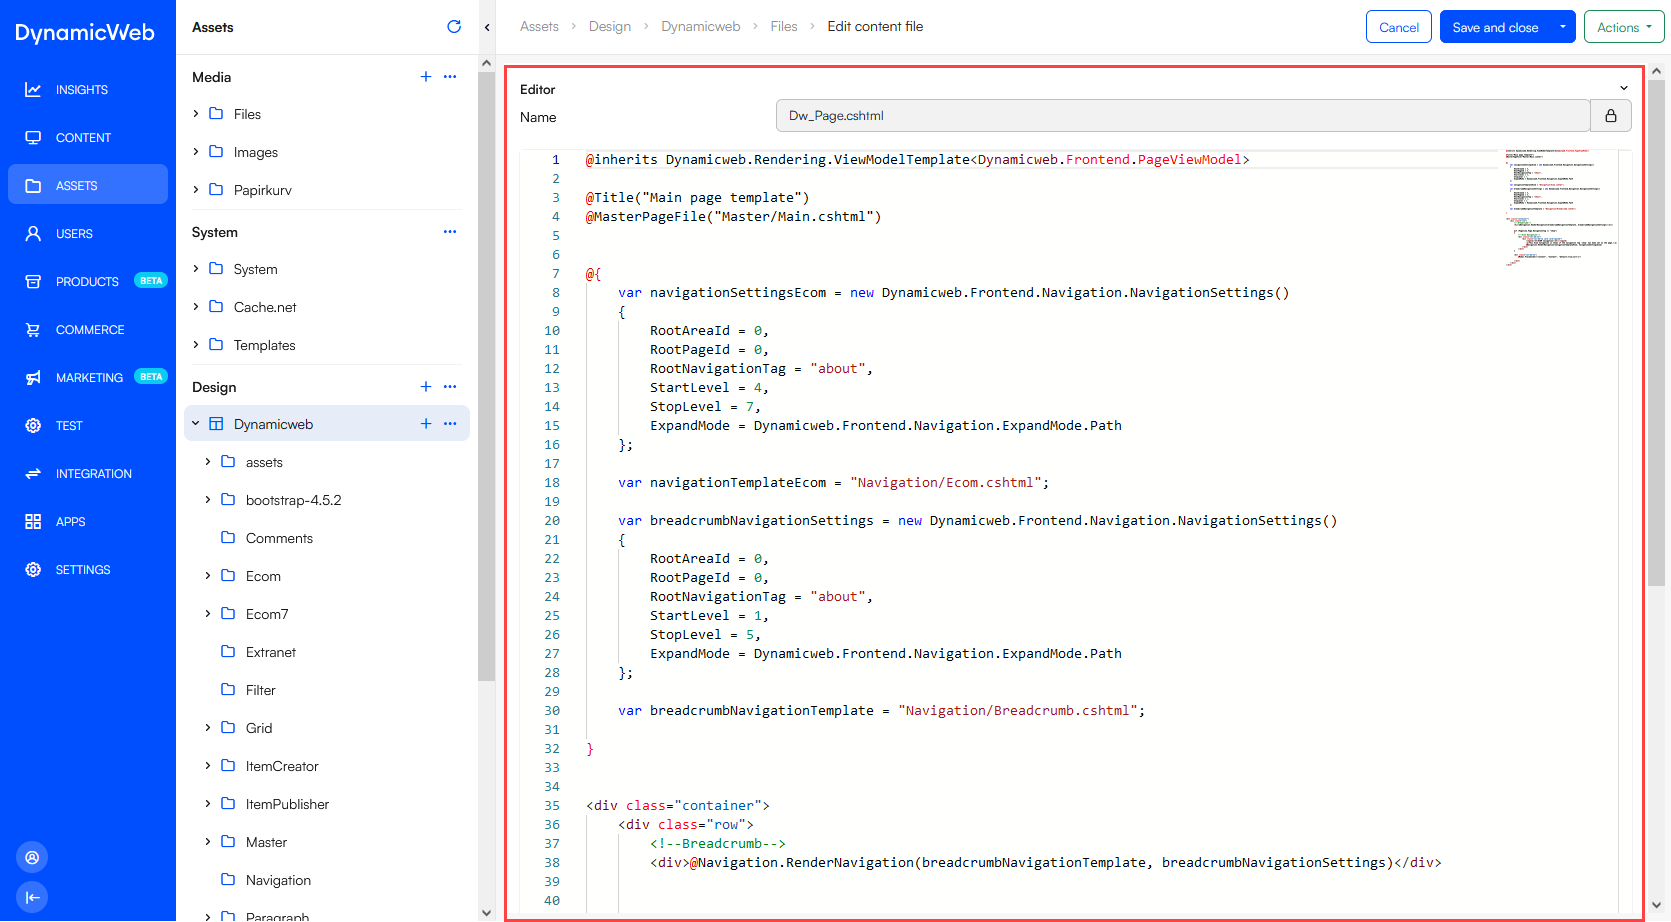This screenshot has width=1671, height=922.
Task: Add new item under Design
Action: (x=426, y=387)
